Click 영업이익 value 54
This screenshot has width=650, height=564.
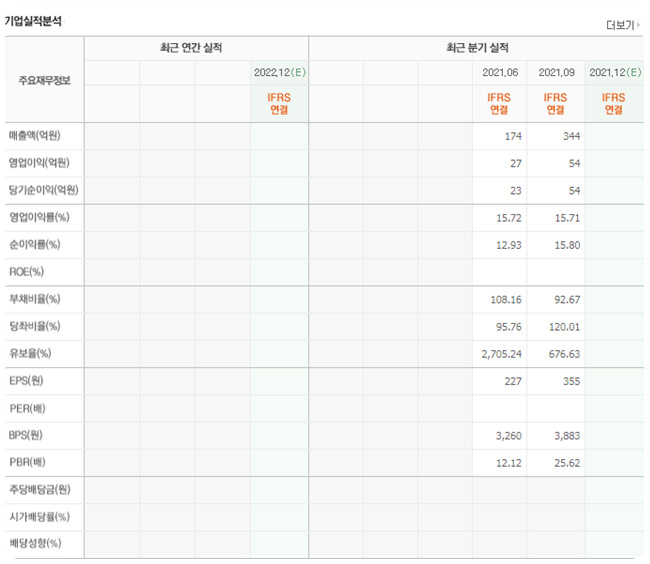(x=574, y=164)
